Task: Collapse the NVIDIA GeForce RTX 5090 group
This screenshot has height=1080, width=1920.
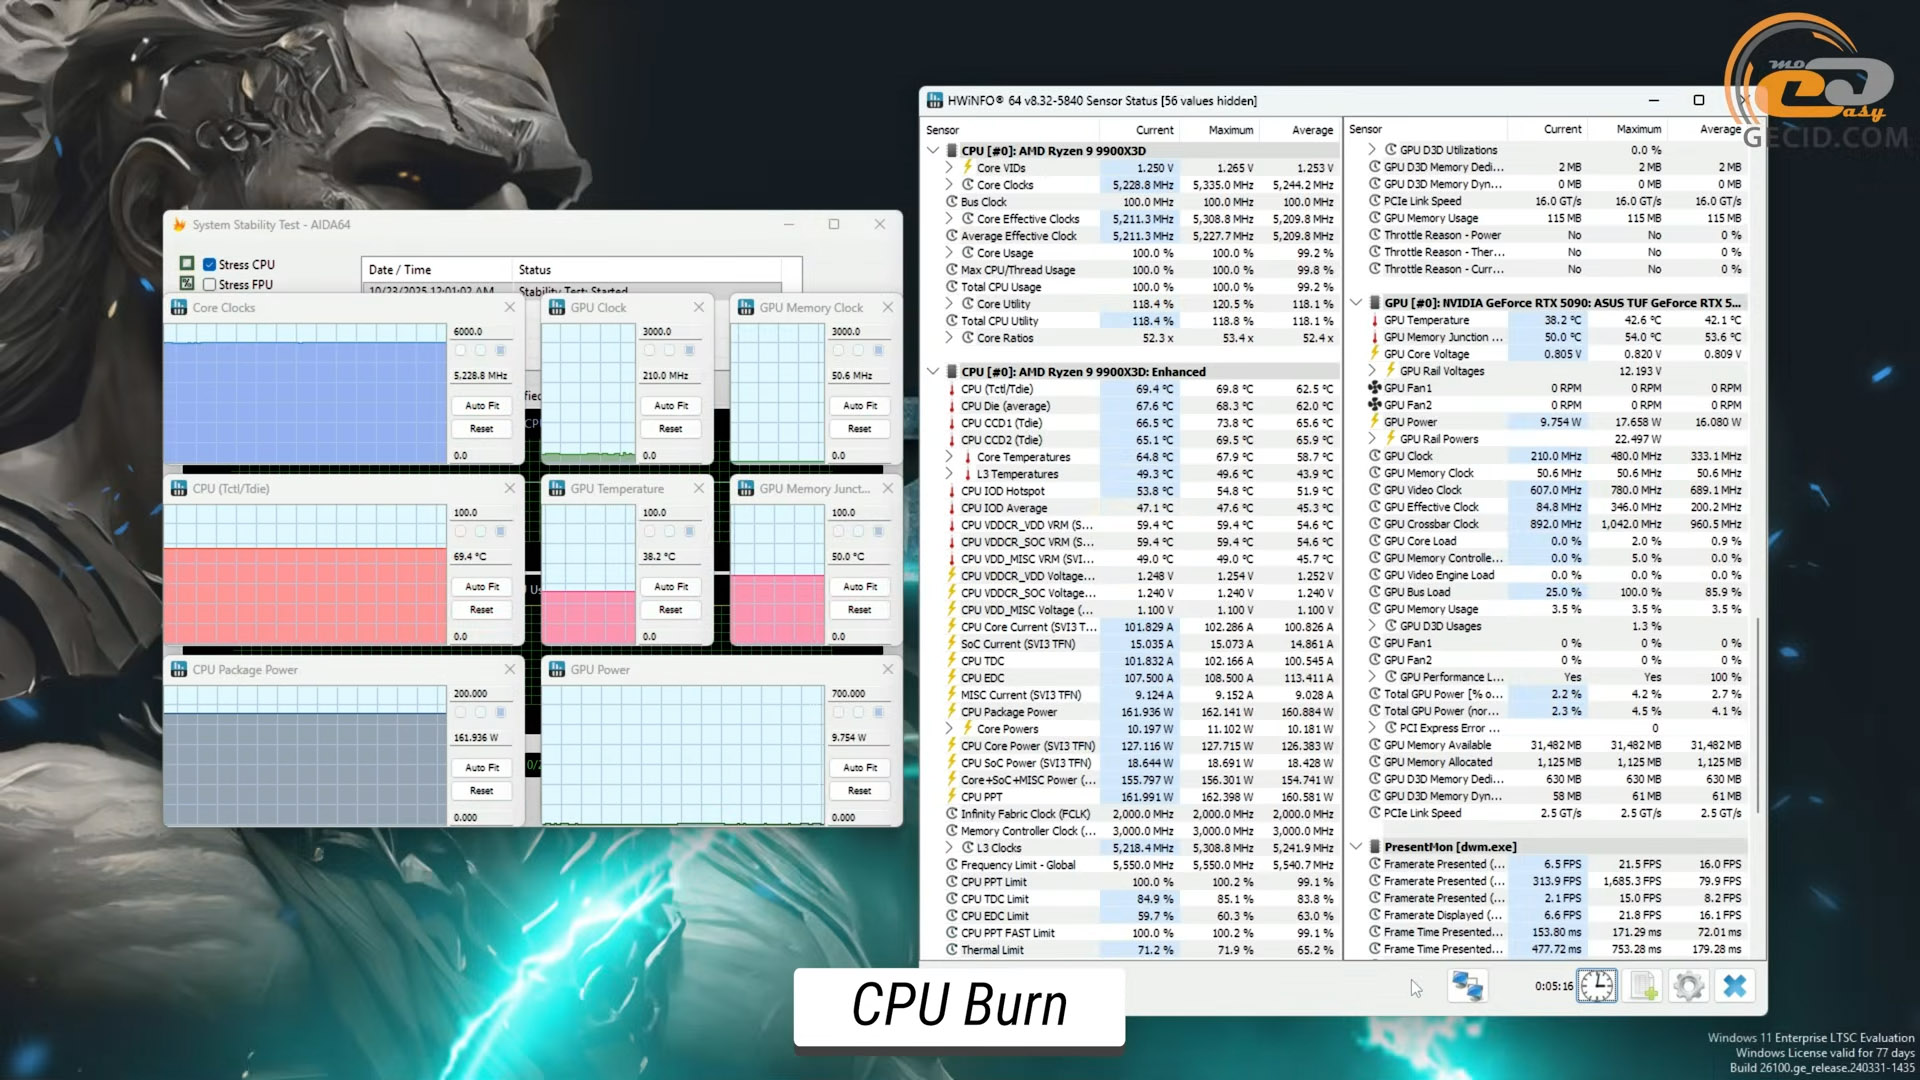Action: click(x=1356, y=303)
